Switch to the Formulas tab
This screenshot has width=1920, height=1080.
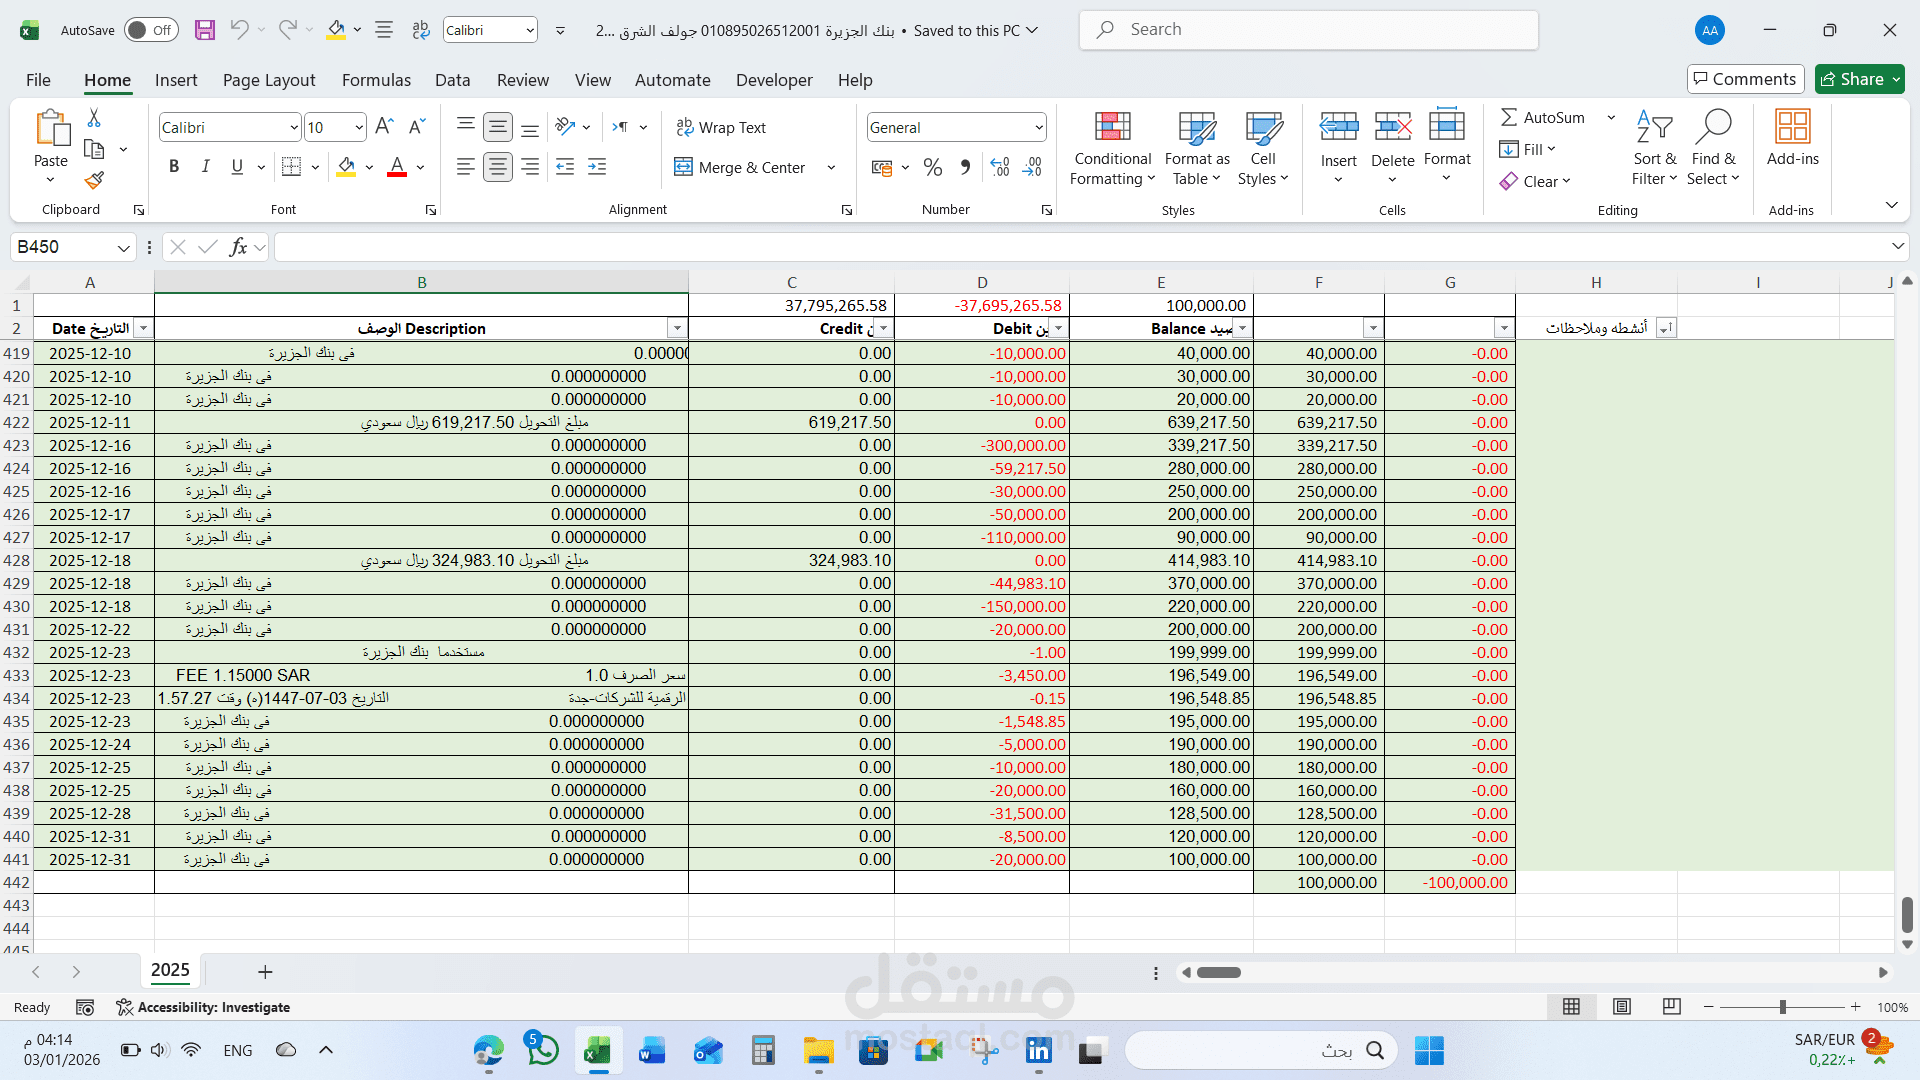tap(376, 80)
